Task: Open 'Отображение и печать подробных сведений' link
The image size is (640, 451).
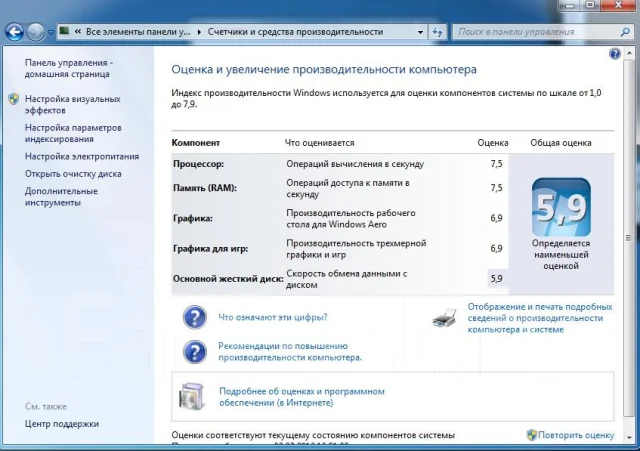Action: 540,318
